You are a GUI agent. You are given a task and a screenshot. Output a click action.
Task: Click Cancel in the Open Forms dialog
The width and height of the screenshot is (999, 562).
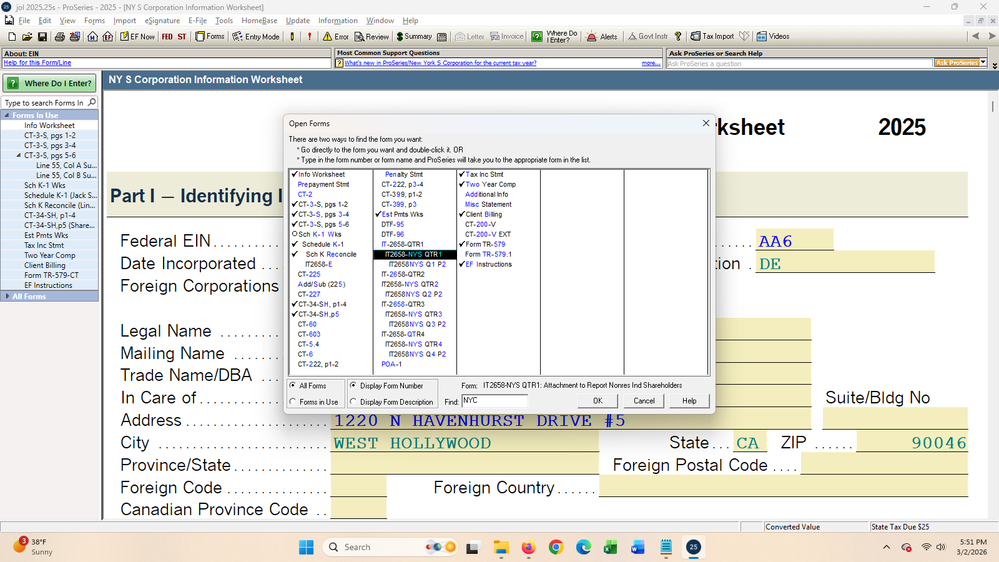[x=644, y=401]
